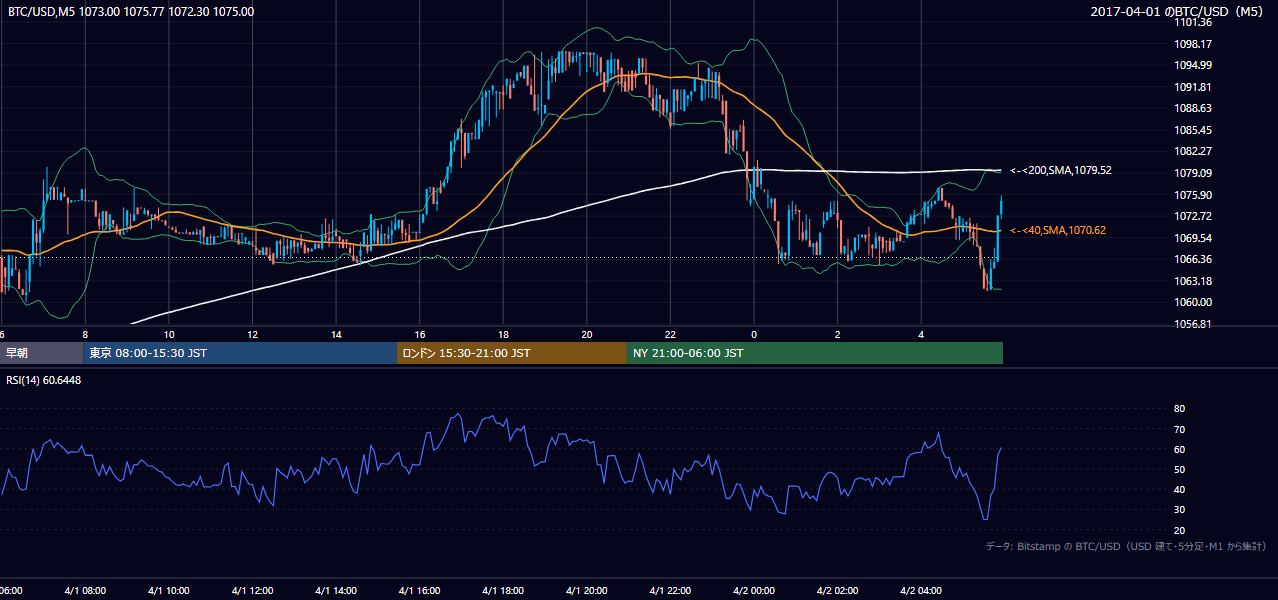Click RSI scale value 20

click(x=1179, y=530)
